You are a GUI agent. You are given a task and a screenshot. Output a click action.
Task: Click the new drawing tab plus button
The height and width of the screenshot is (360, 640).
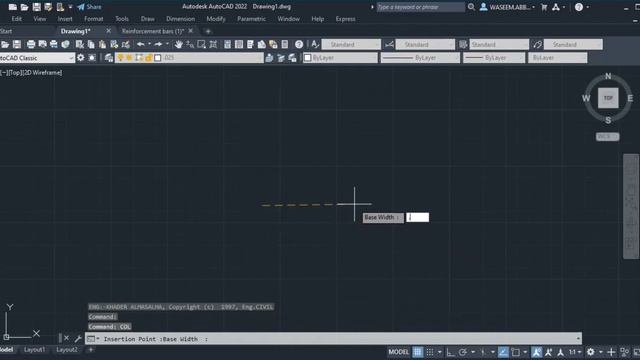[x=208, y=31]
